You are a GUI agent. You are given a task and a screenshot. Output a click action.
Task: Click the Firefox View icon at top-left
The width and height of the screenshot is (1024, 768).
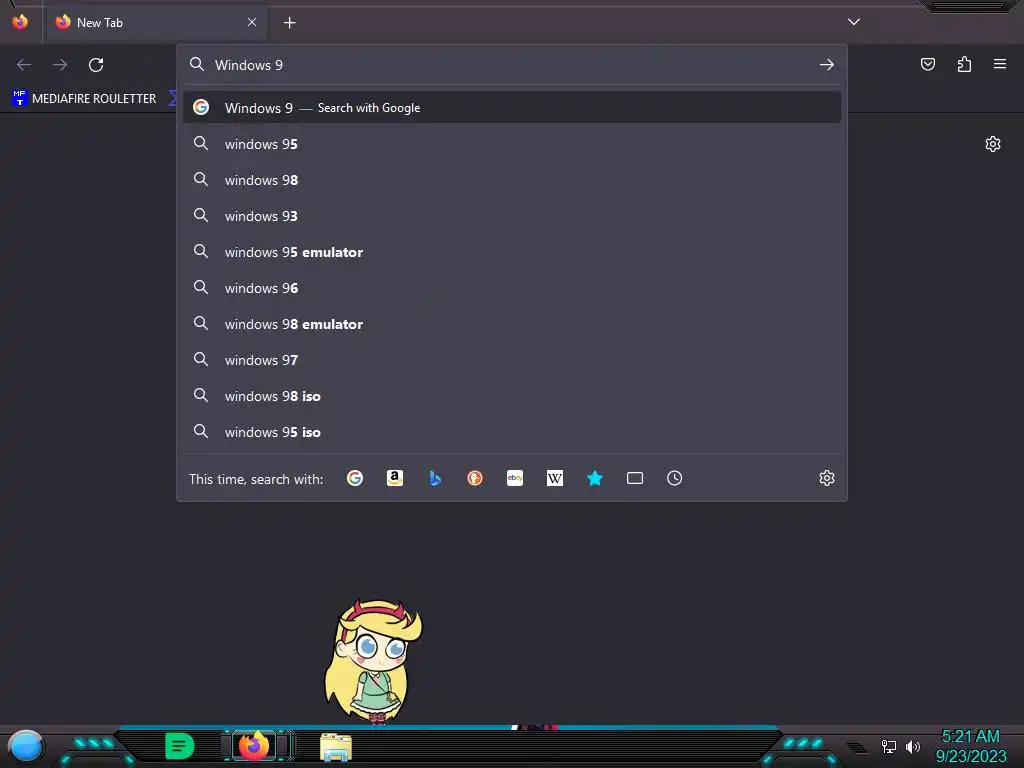[x=20, y=22]
